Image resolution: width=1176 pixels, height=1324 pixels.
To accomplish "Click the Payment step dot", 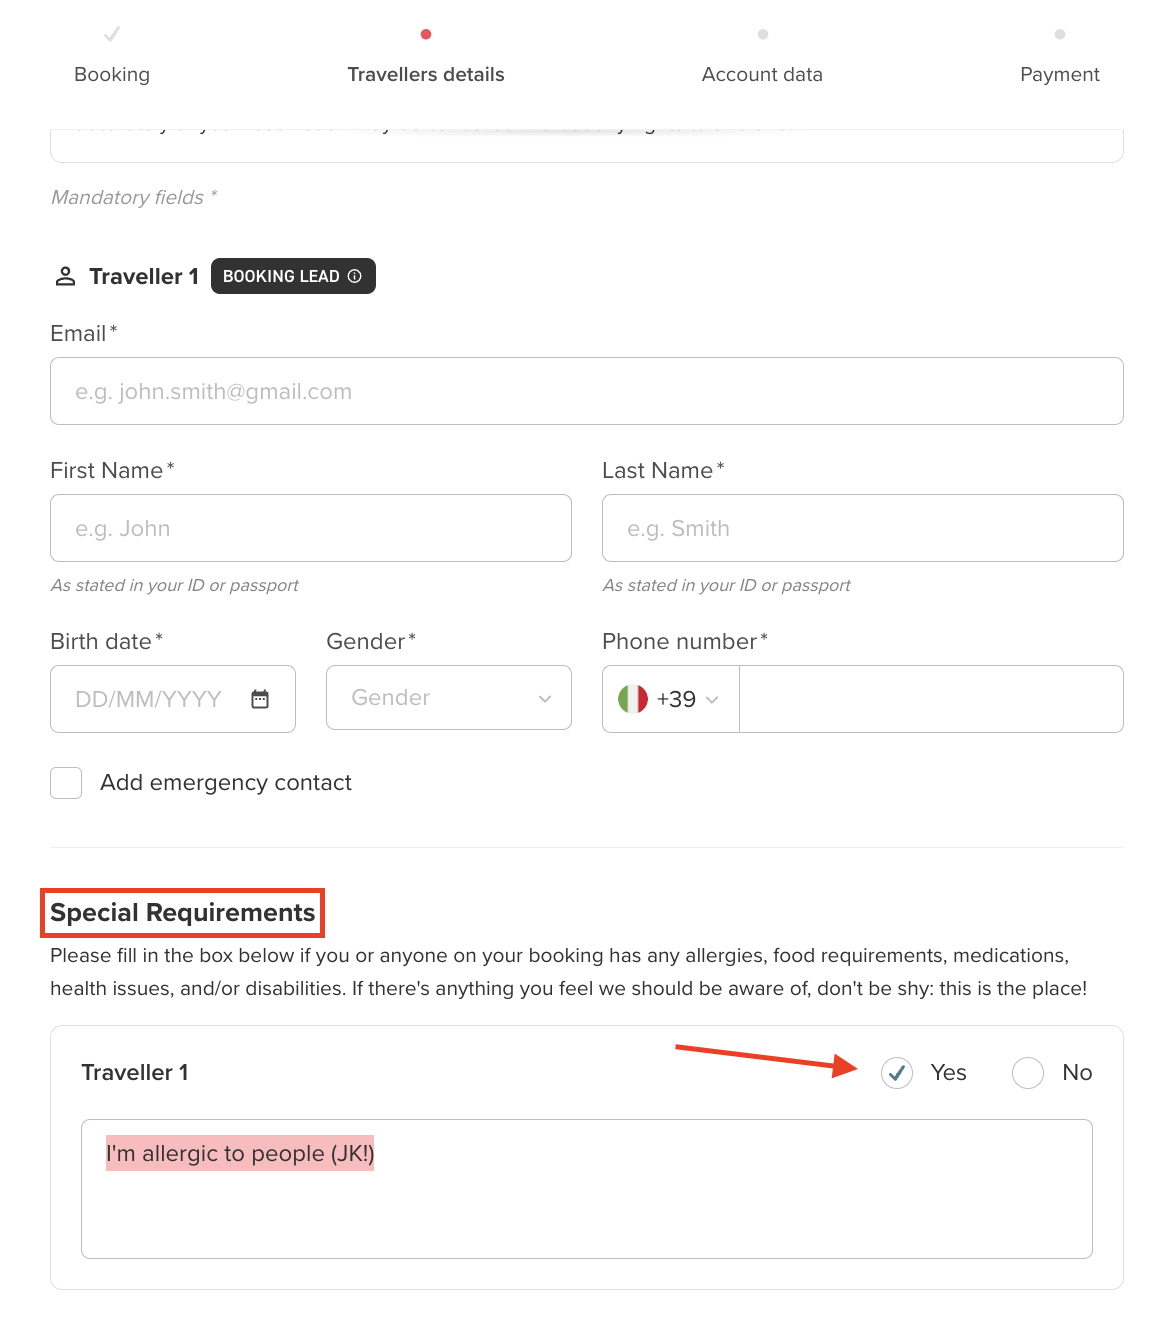I will pos(1060,35).
